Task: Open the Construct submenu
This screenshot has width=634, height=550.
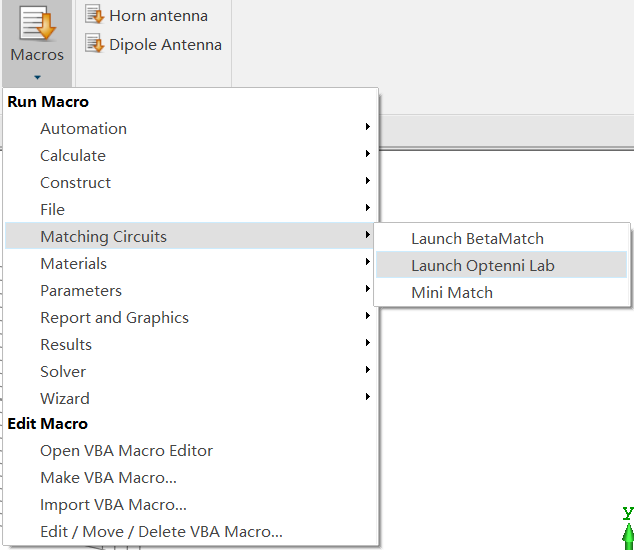Action: 192,182
